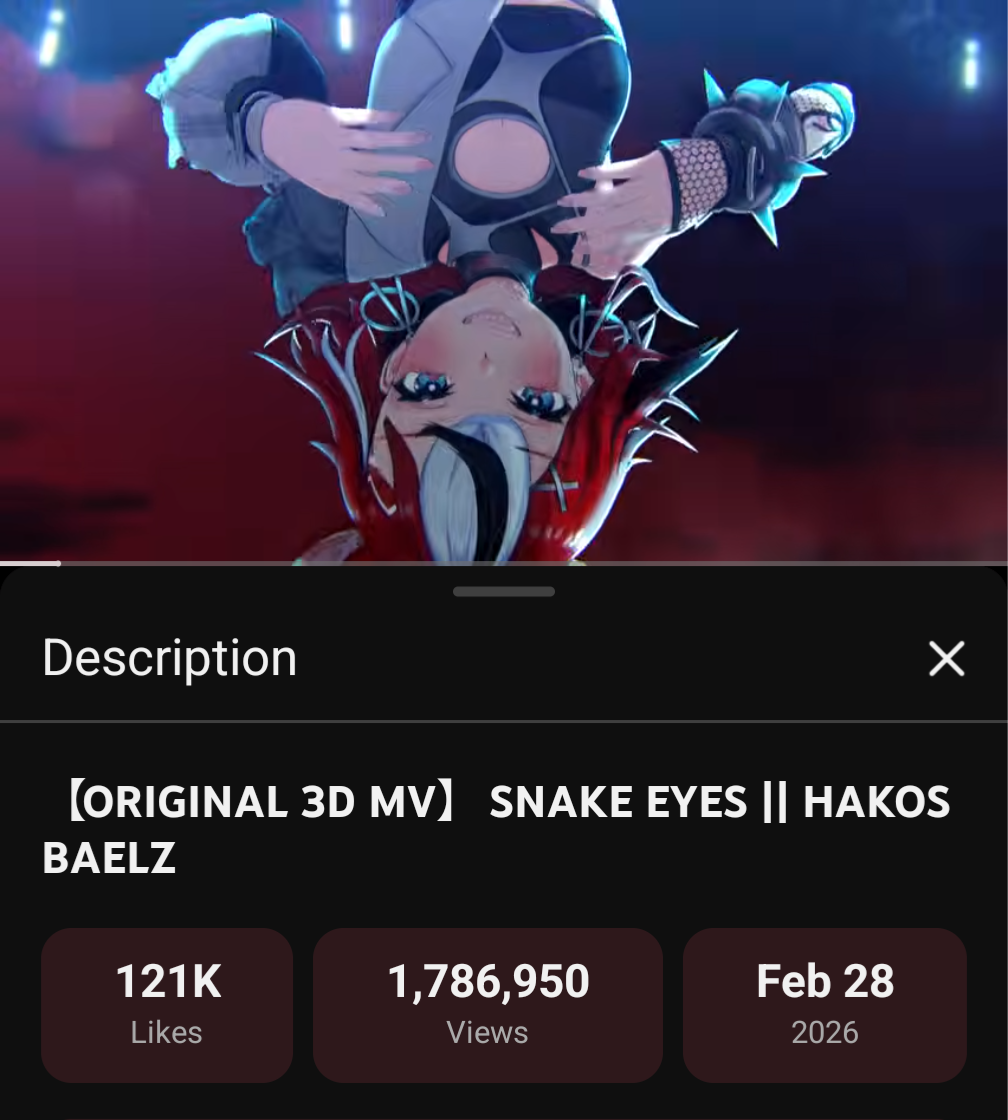
Task: Close the Description panel with the X
Action: pos(947,658)
